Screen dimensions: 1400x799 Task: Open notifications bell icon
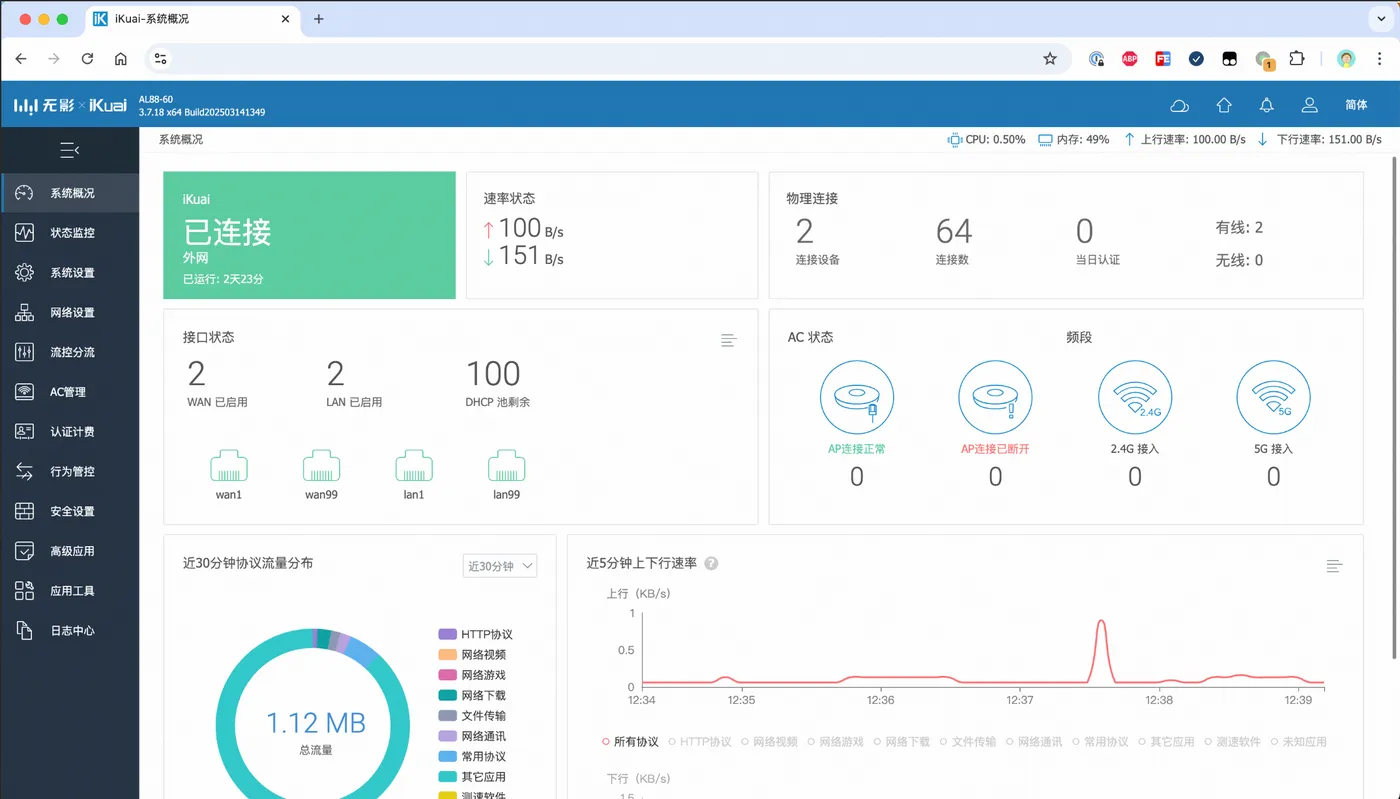1267,105
